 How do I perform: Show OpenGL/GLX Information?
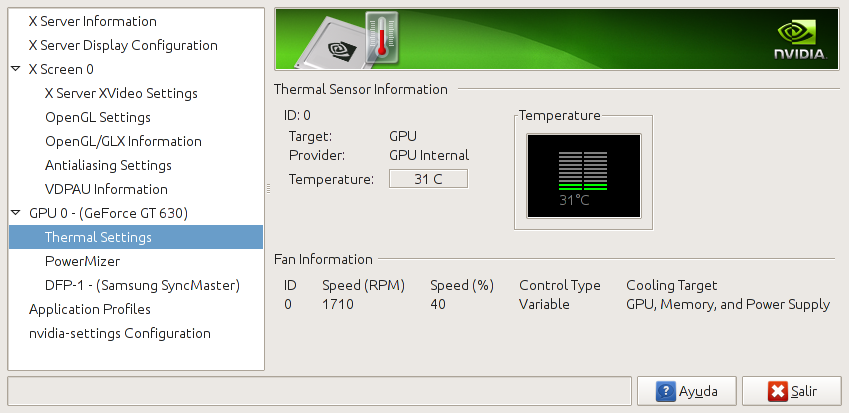123,141
